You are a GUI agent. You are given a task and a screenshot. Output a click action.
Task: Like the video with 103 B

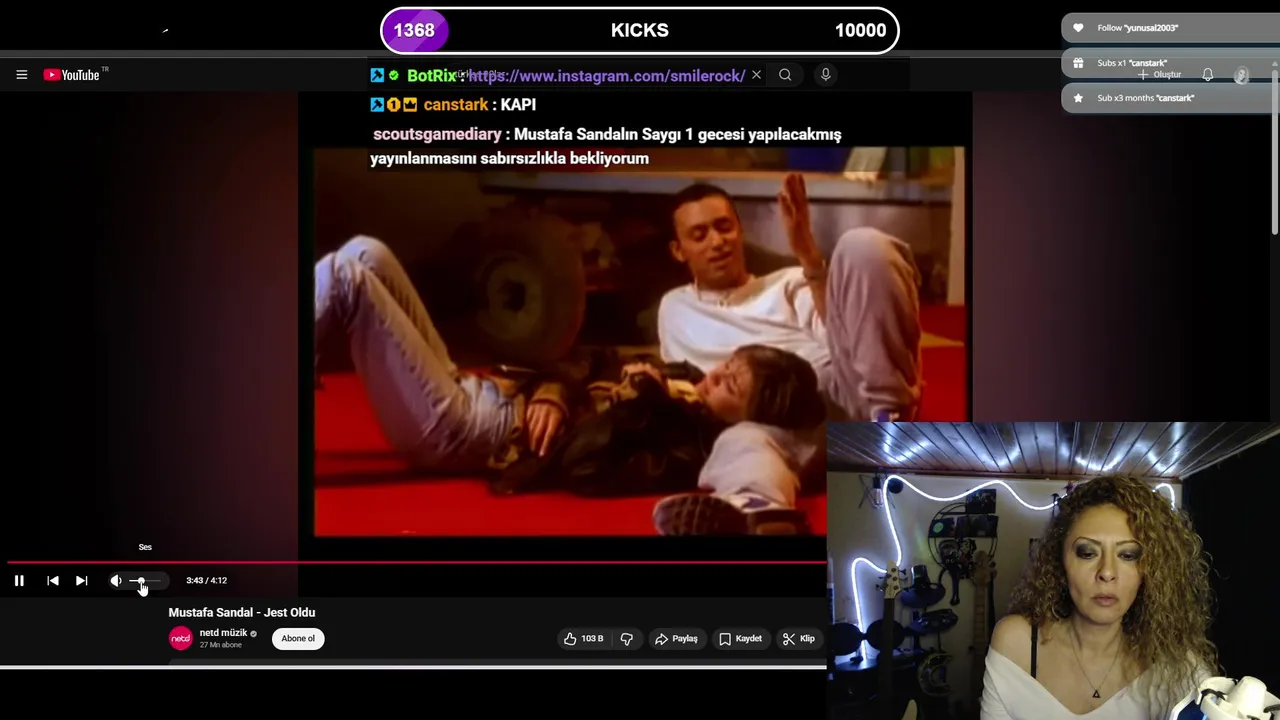click(x=583, y=638)
